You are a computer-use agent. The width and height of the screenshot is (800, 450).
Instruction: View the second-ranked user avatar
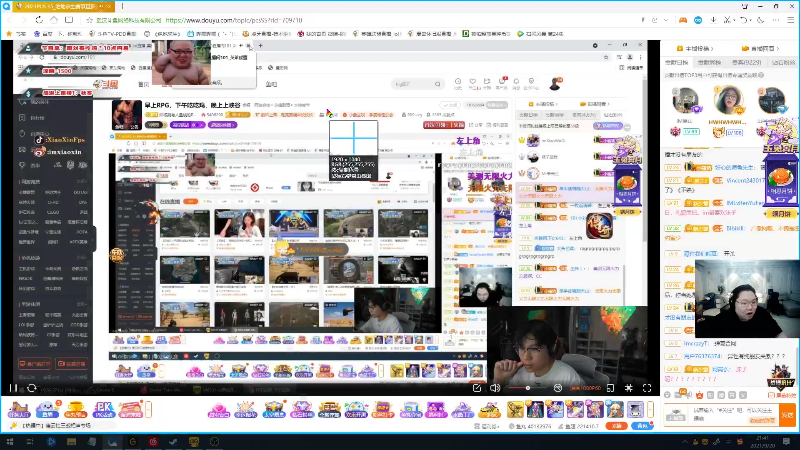tap(685, 101)
